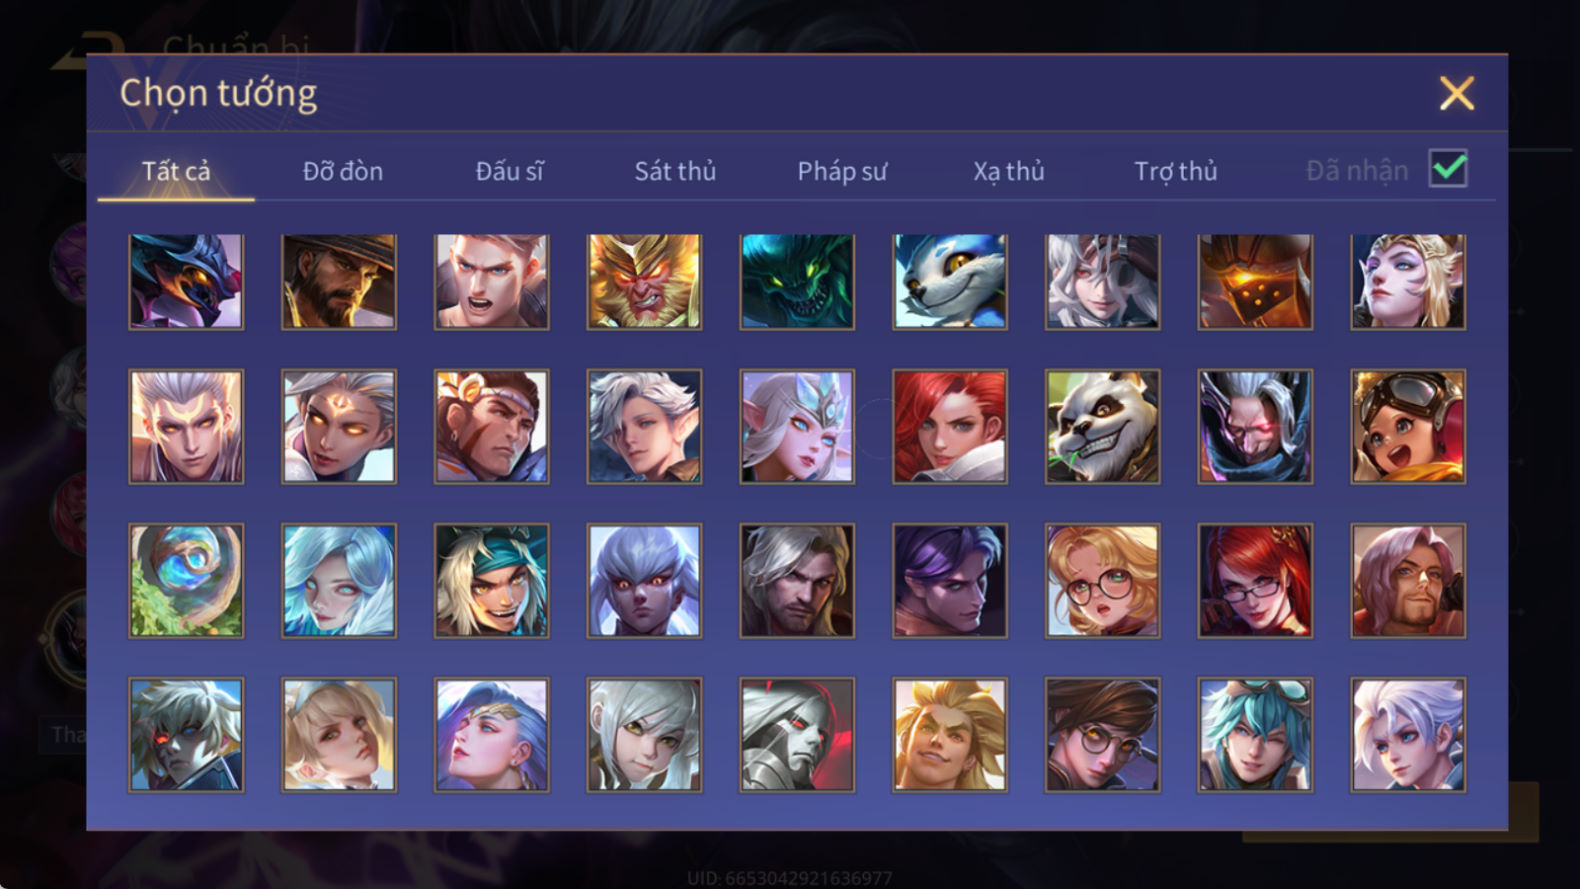This screenshot has width=1580, height=889.
Task: Close the Chọn tướng dialog
Action: click(x=1457, y=93)
